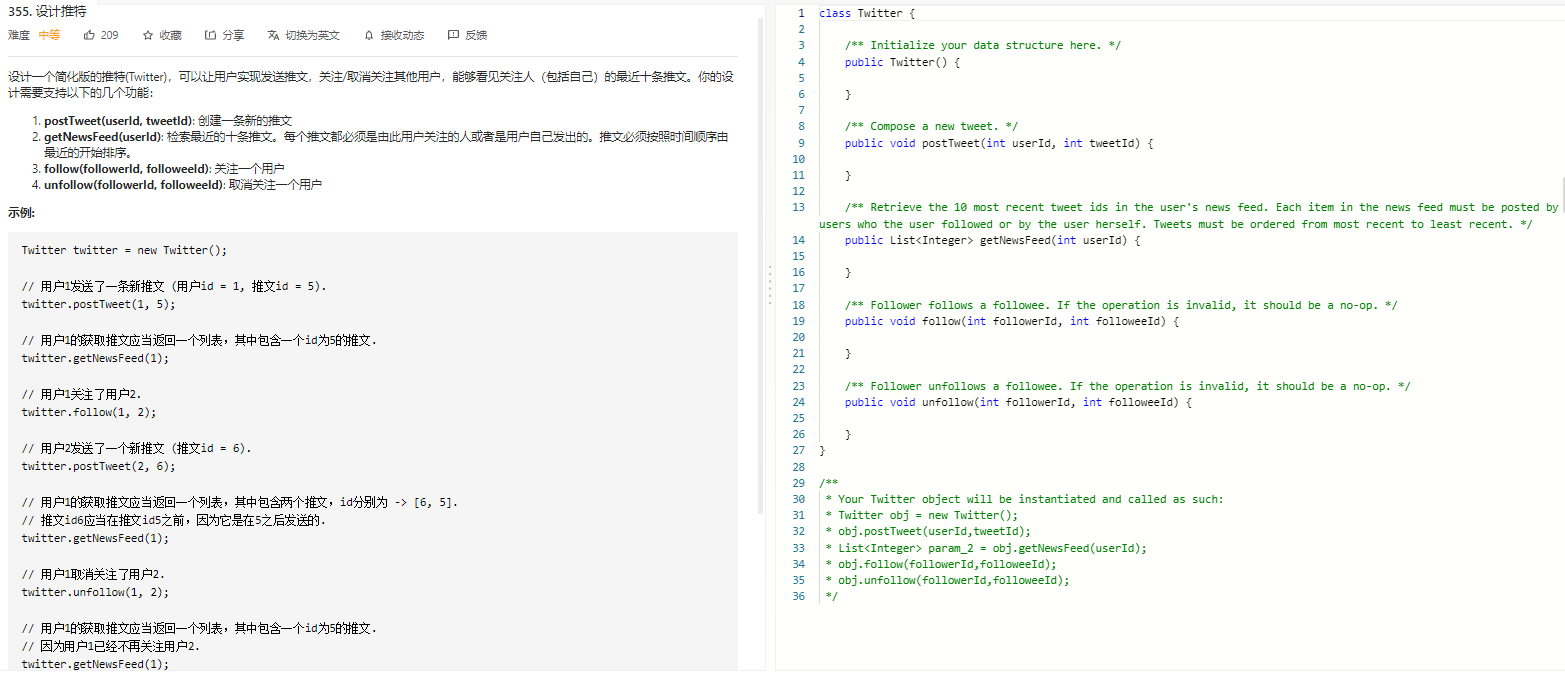Click the comment 因为用户1已经不再关注用户2
This screenshot has width=1565, height=674.
111,646
